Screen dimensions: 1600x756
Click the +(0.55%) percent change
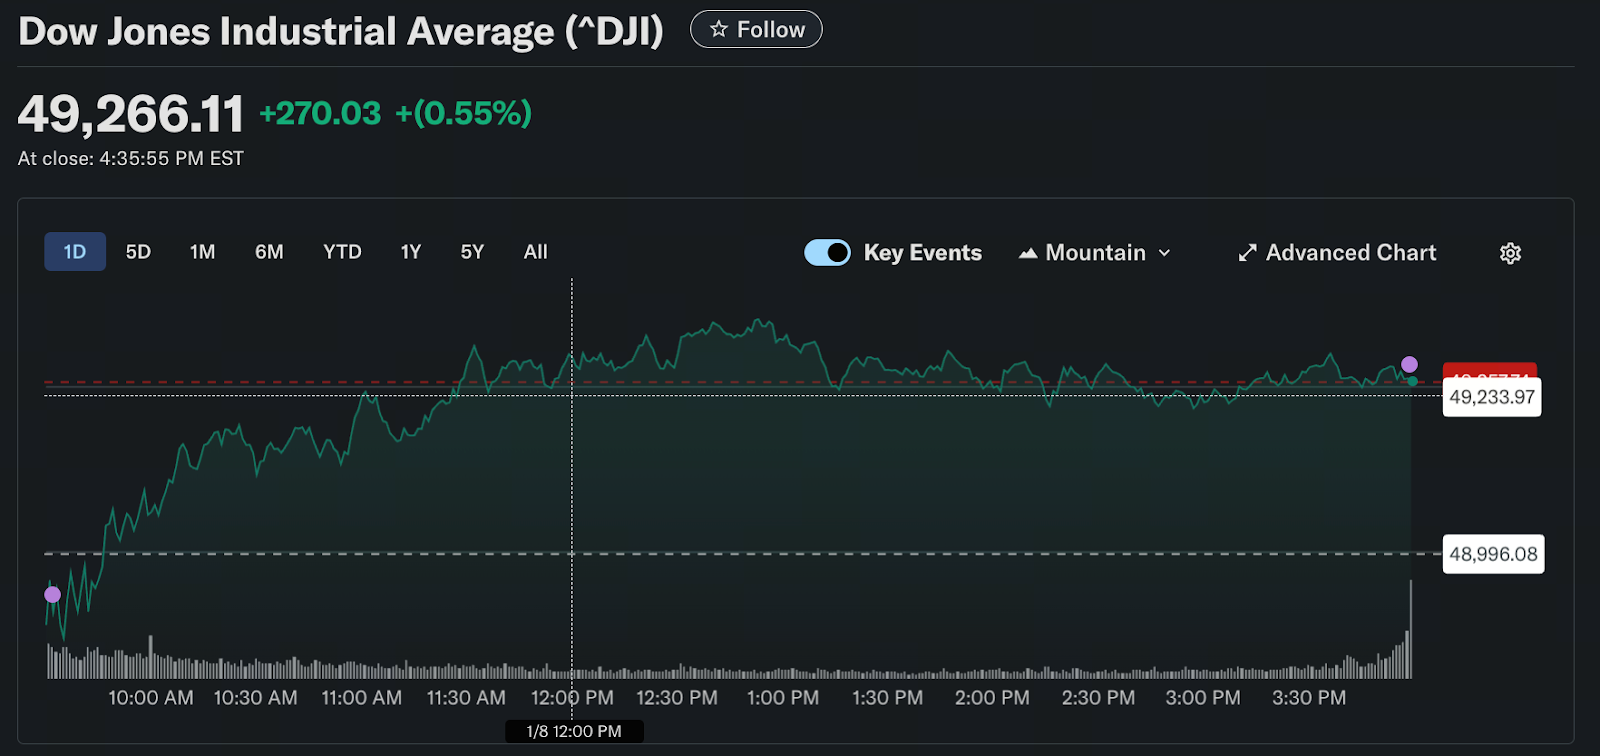[x=464, y=113]
